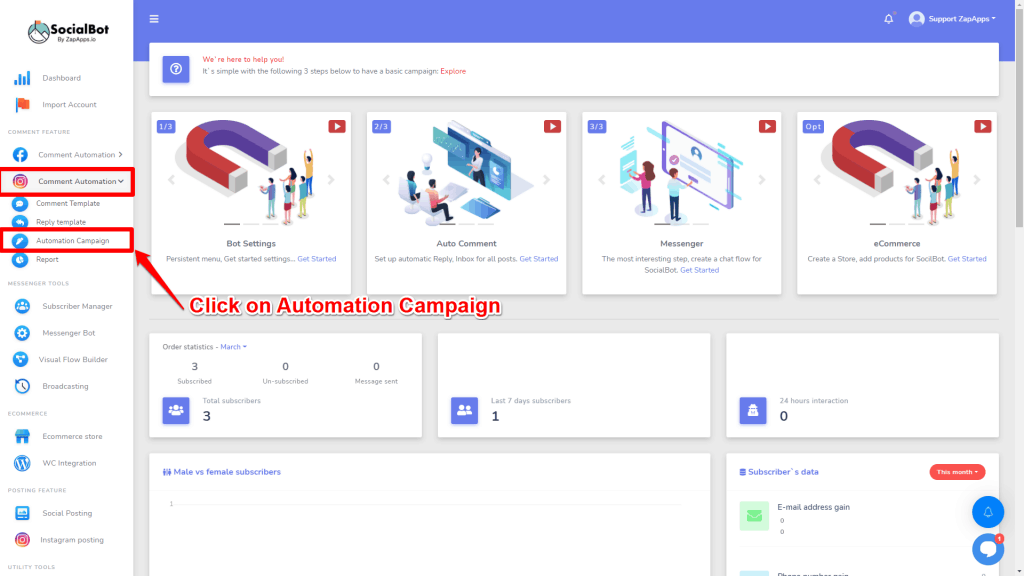
Task: Click E-mail address gain envelope icon
Action: (754, 516)
